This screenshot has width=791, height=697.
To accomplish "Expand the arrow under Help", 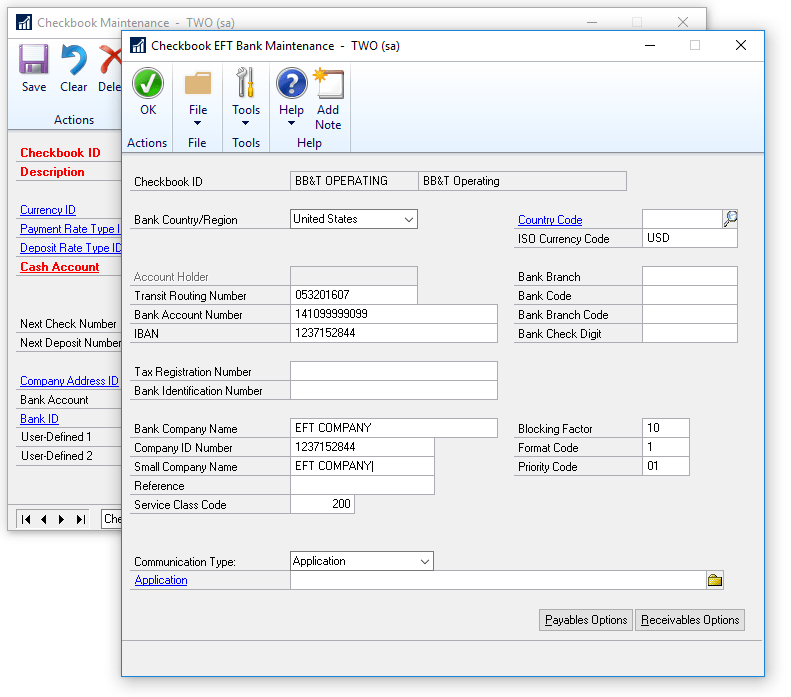I will tap(291, 124).
